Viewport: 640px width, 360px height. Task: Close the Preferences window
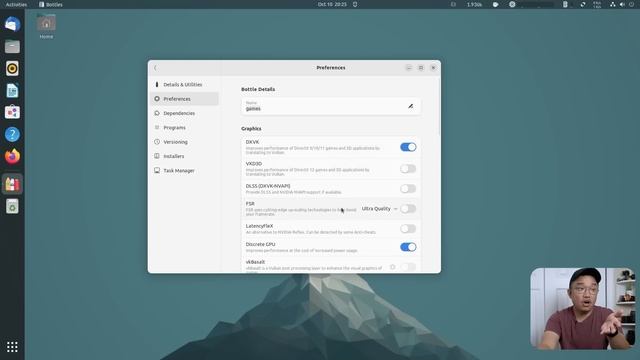433,68
